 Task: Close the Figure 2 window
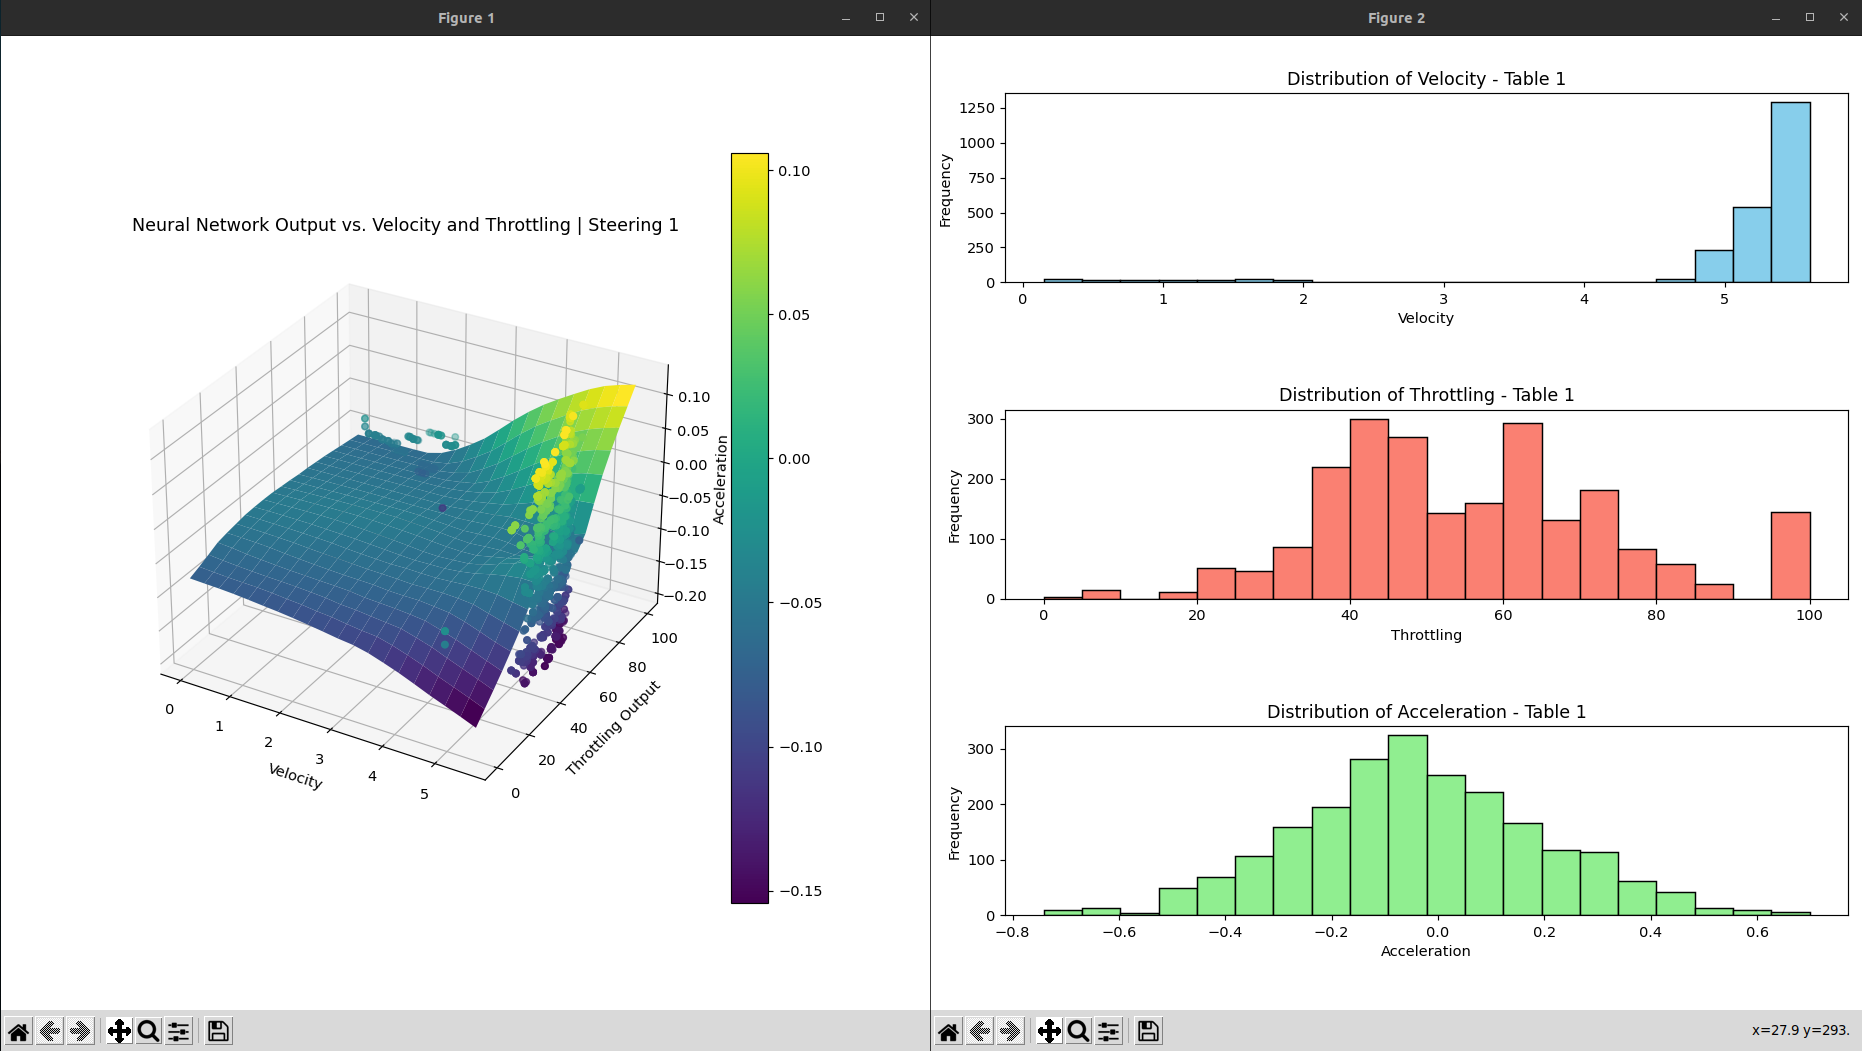1844,18
